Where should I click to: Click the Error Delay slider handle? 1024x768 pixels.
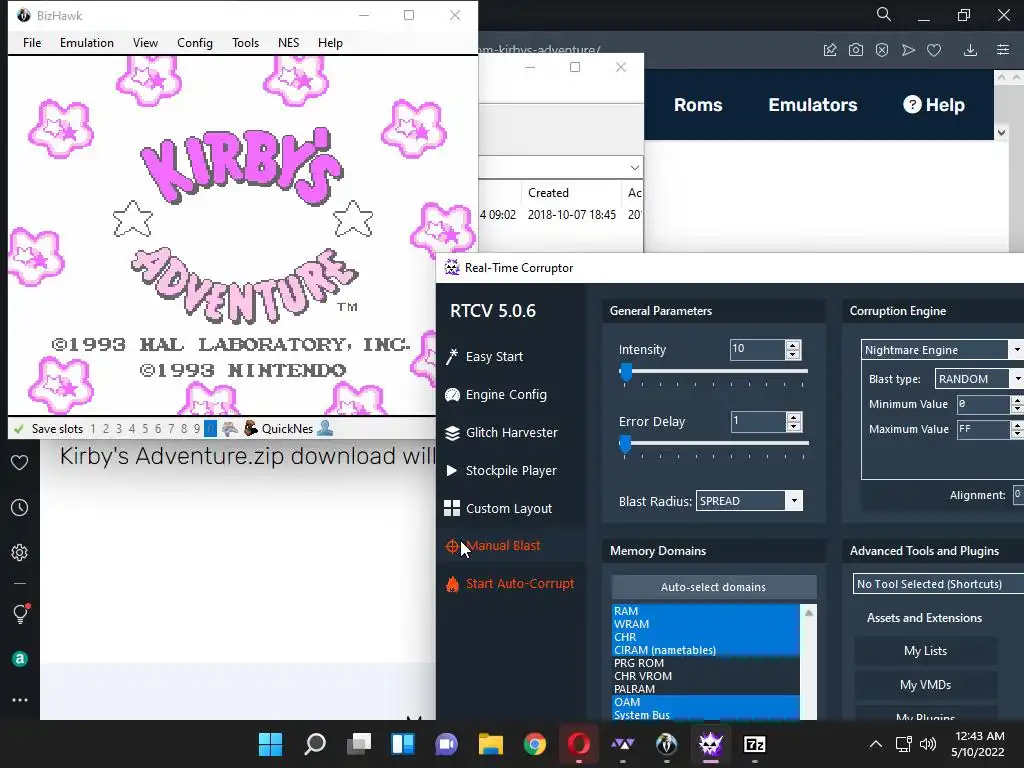(x=625, y=443)
